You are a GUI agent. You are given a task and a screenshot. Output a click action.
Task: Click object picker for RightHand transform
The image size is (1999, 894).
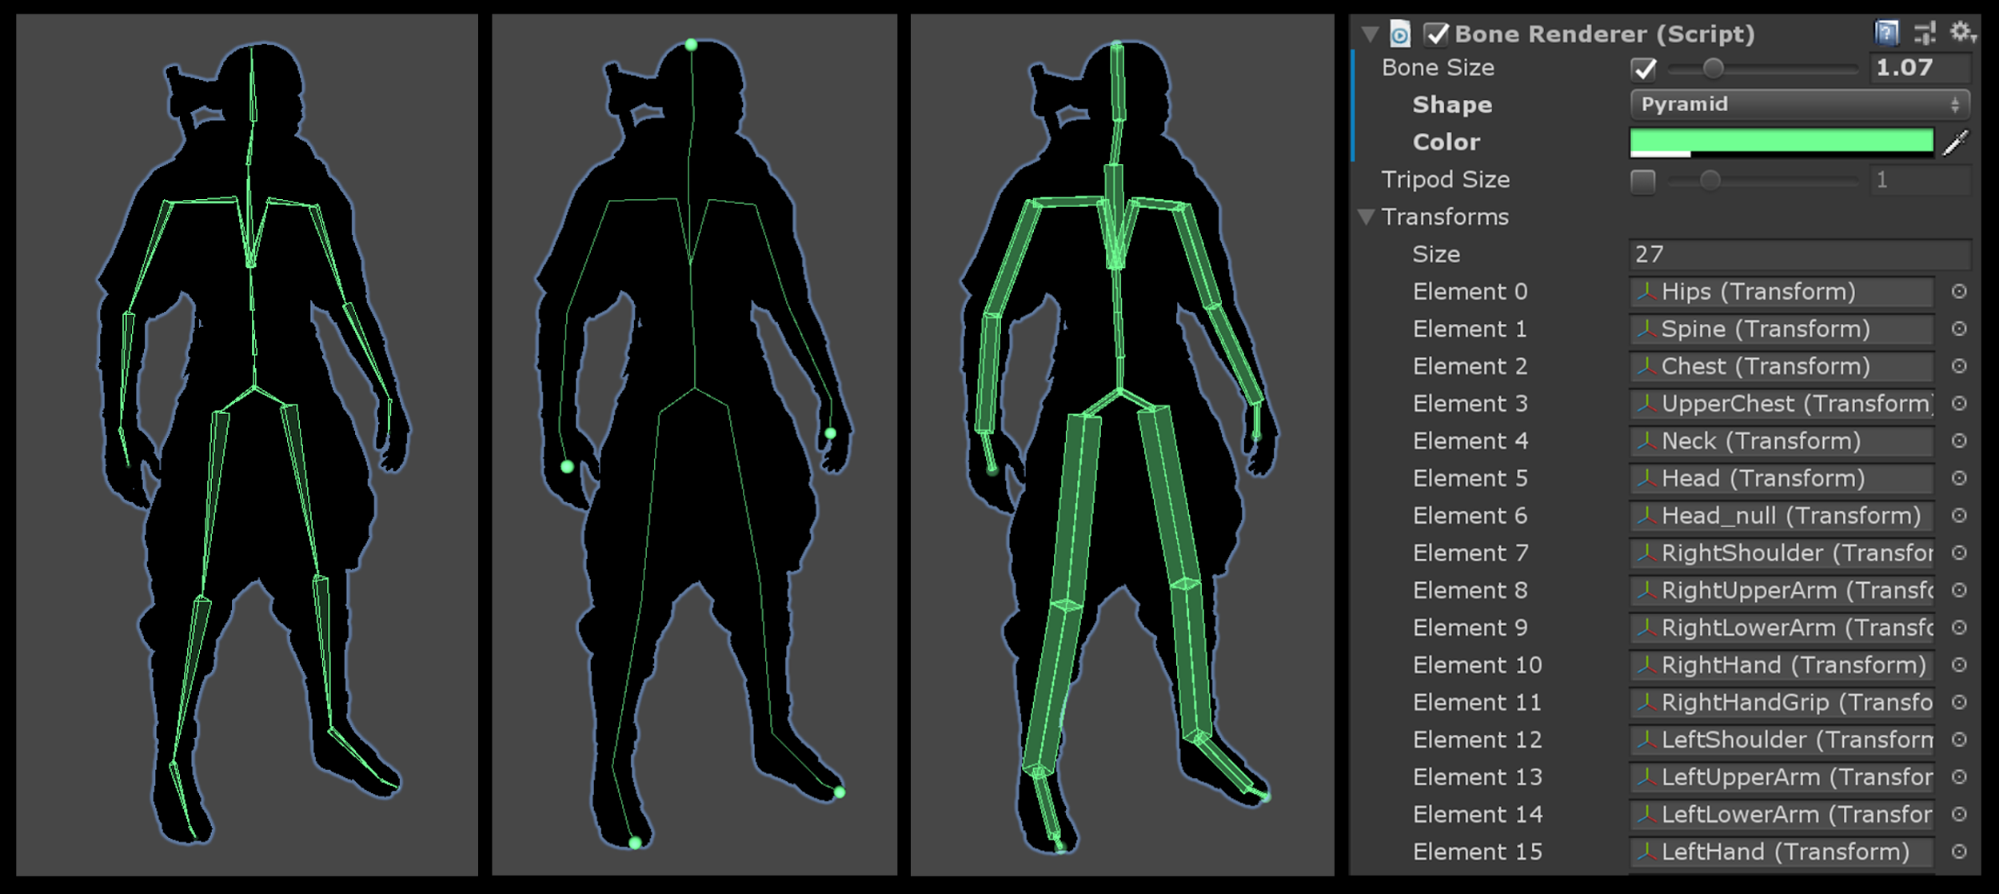[1959, 665]
